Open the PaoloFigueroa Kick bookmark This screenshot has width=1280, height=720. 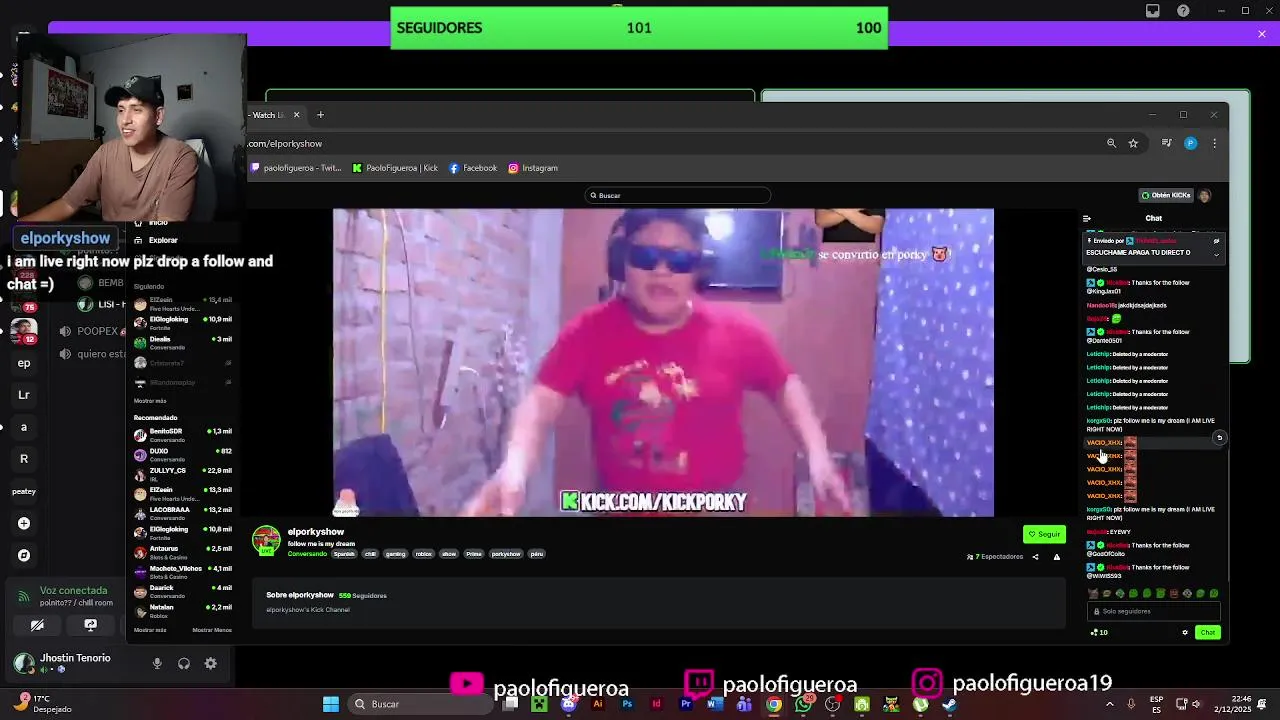[x=395, y=168]
